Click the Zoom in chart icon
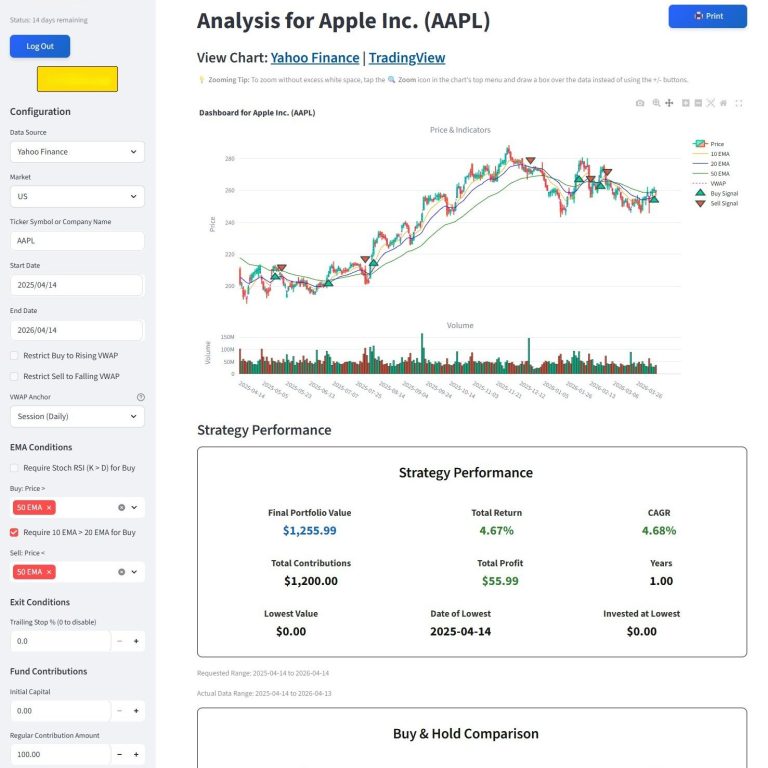 [686, 103]
